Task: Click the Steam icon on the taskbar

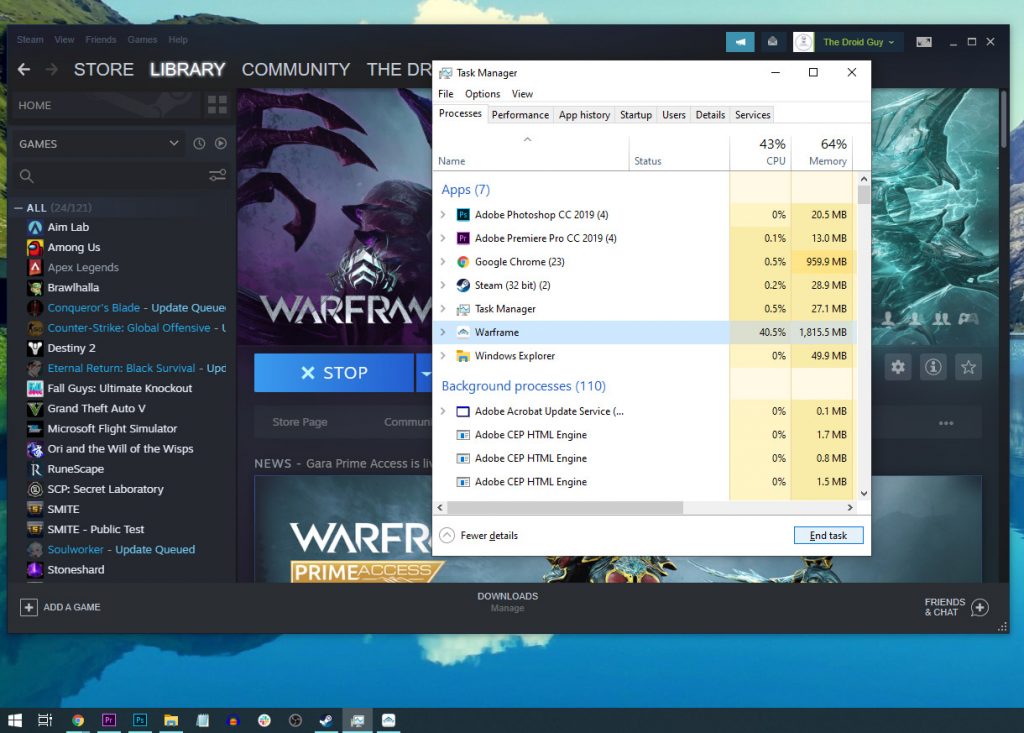Action: pyautogui.click(x=326, y=720)
